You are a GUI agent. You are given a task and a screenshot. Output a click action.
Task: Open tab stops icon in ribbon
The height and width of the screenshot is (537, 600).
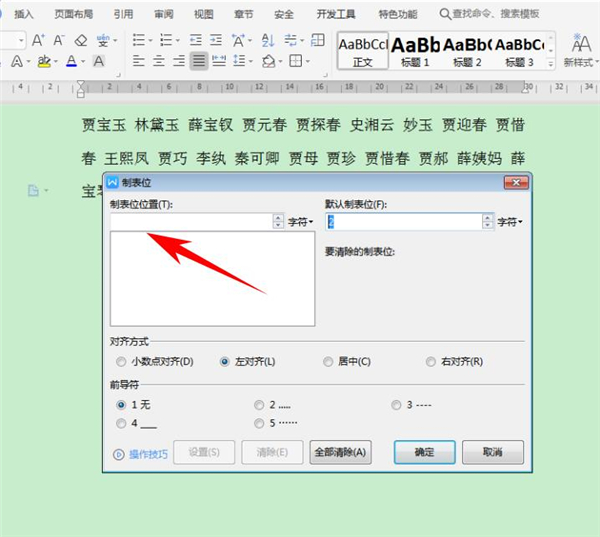coord(318,40)
